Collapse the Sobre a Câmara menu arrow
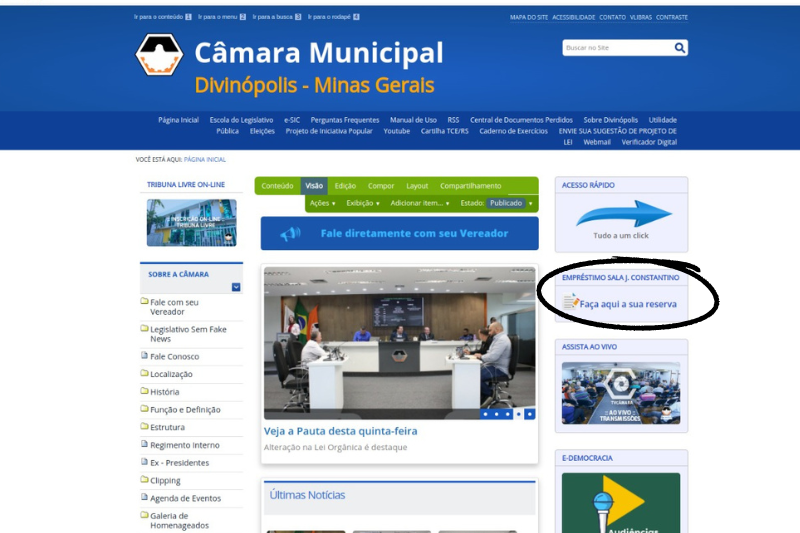The width and height of the screenshot is (800, 533). (236, 287)
